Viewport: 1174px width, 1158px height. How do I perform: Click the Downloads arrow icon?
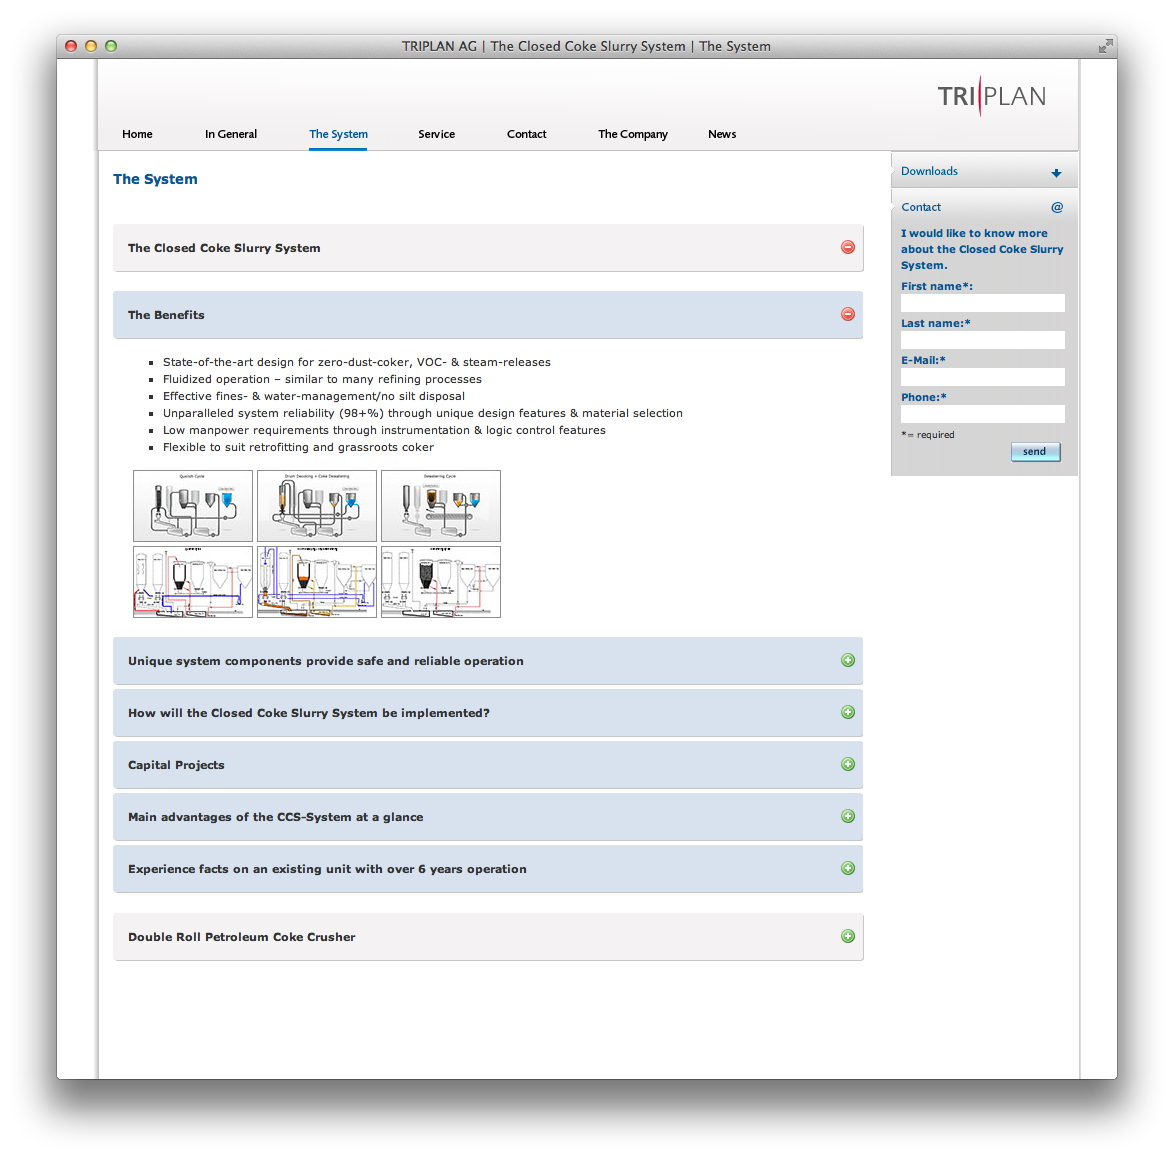click(1056, 173)
